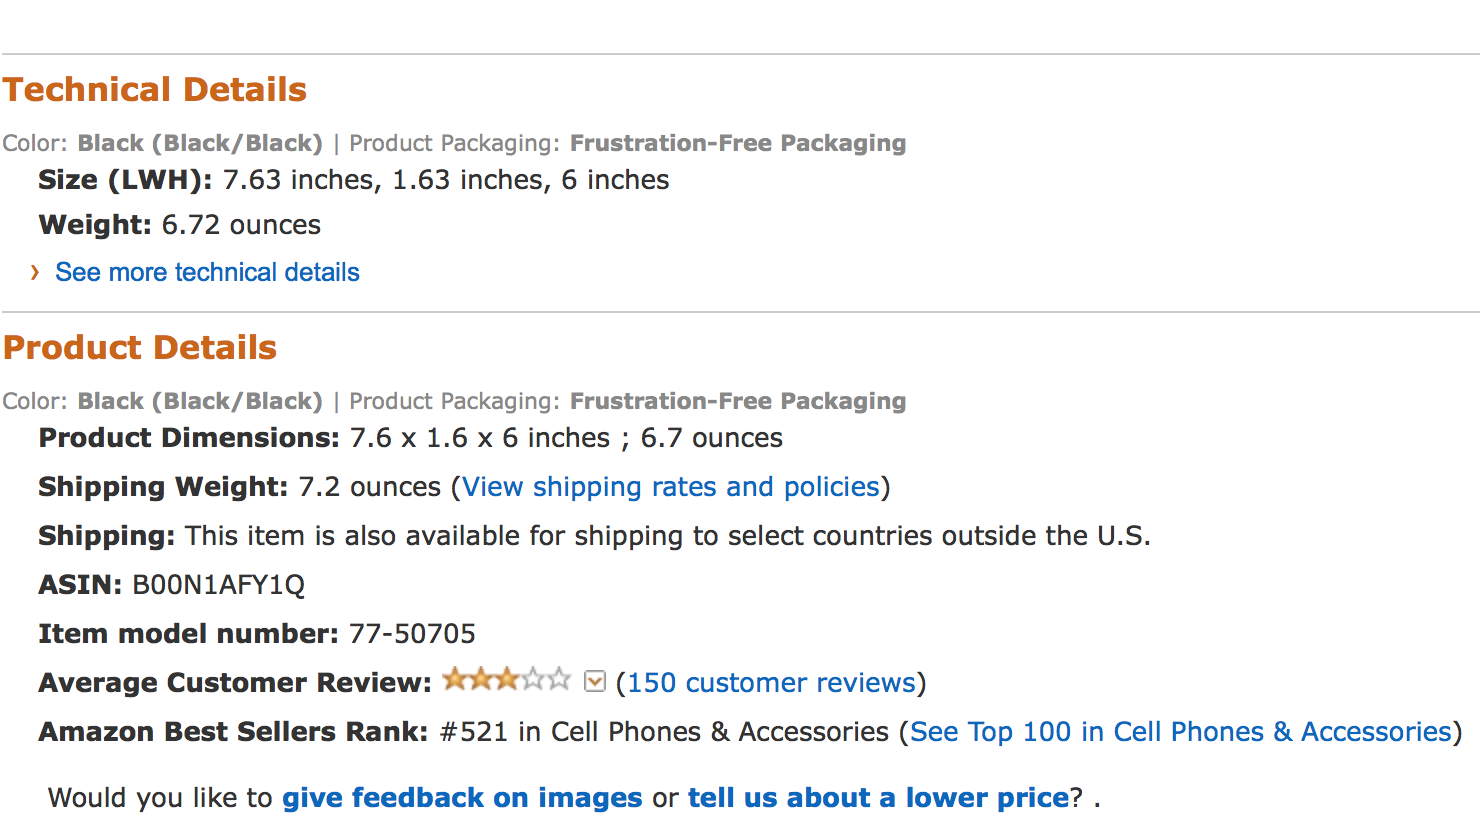View shipping rates and policies link
The height and width of the screenshot is (834, 1480).
[x=671, y=487]
